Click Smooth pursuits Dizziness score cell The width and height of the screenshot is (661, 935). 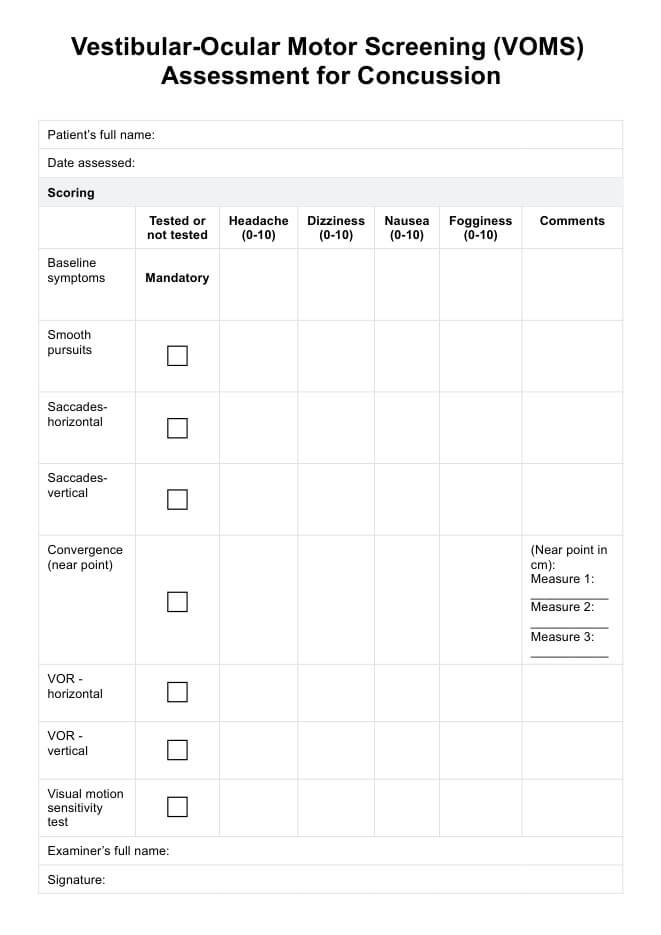coord(336,356)
